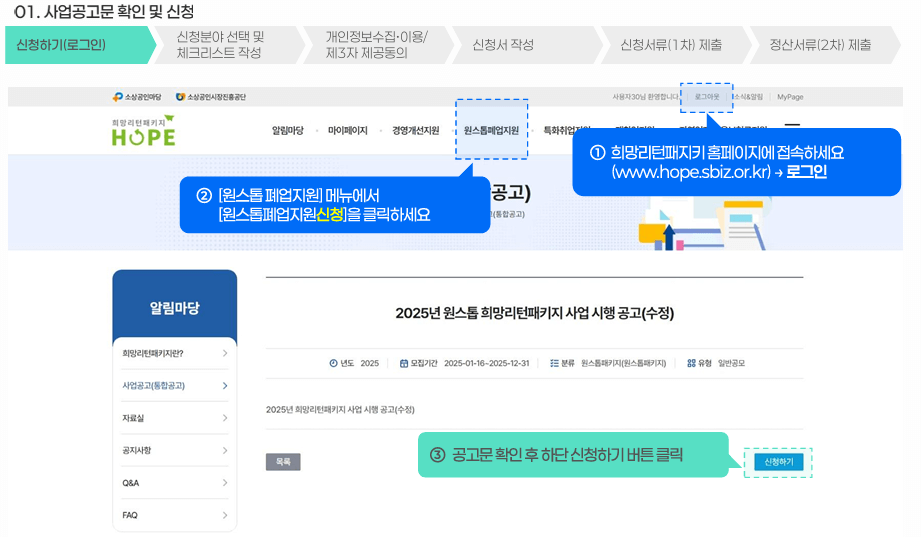The width and height of the screenshot is (921, 537).
Task: Open the 마이페이지 navigation menu
Action: (348, 130)
